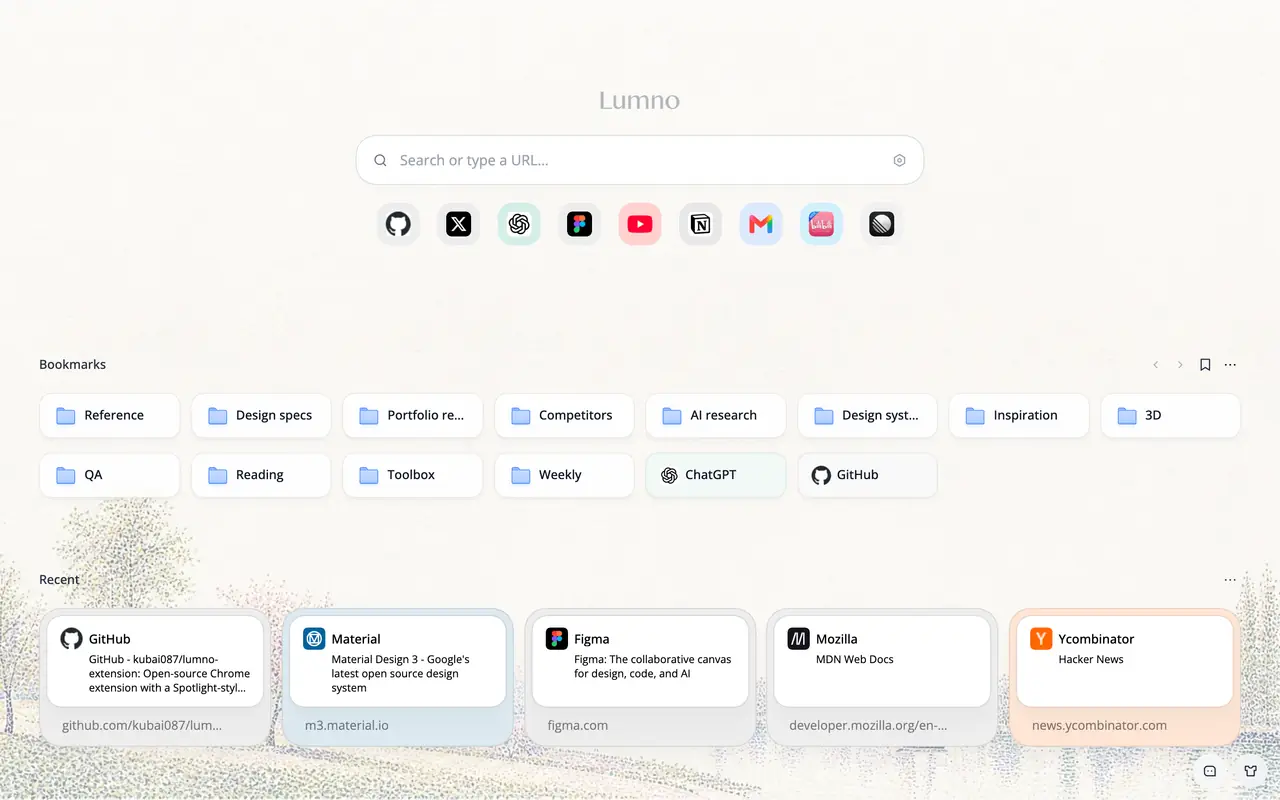This screenshot has width=1280, height=800.
Task: Open the 'Design syst...' bookmark folder
Action: [867, 415]
